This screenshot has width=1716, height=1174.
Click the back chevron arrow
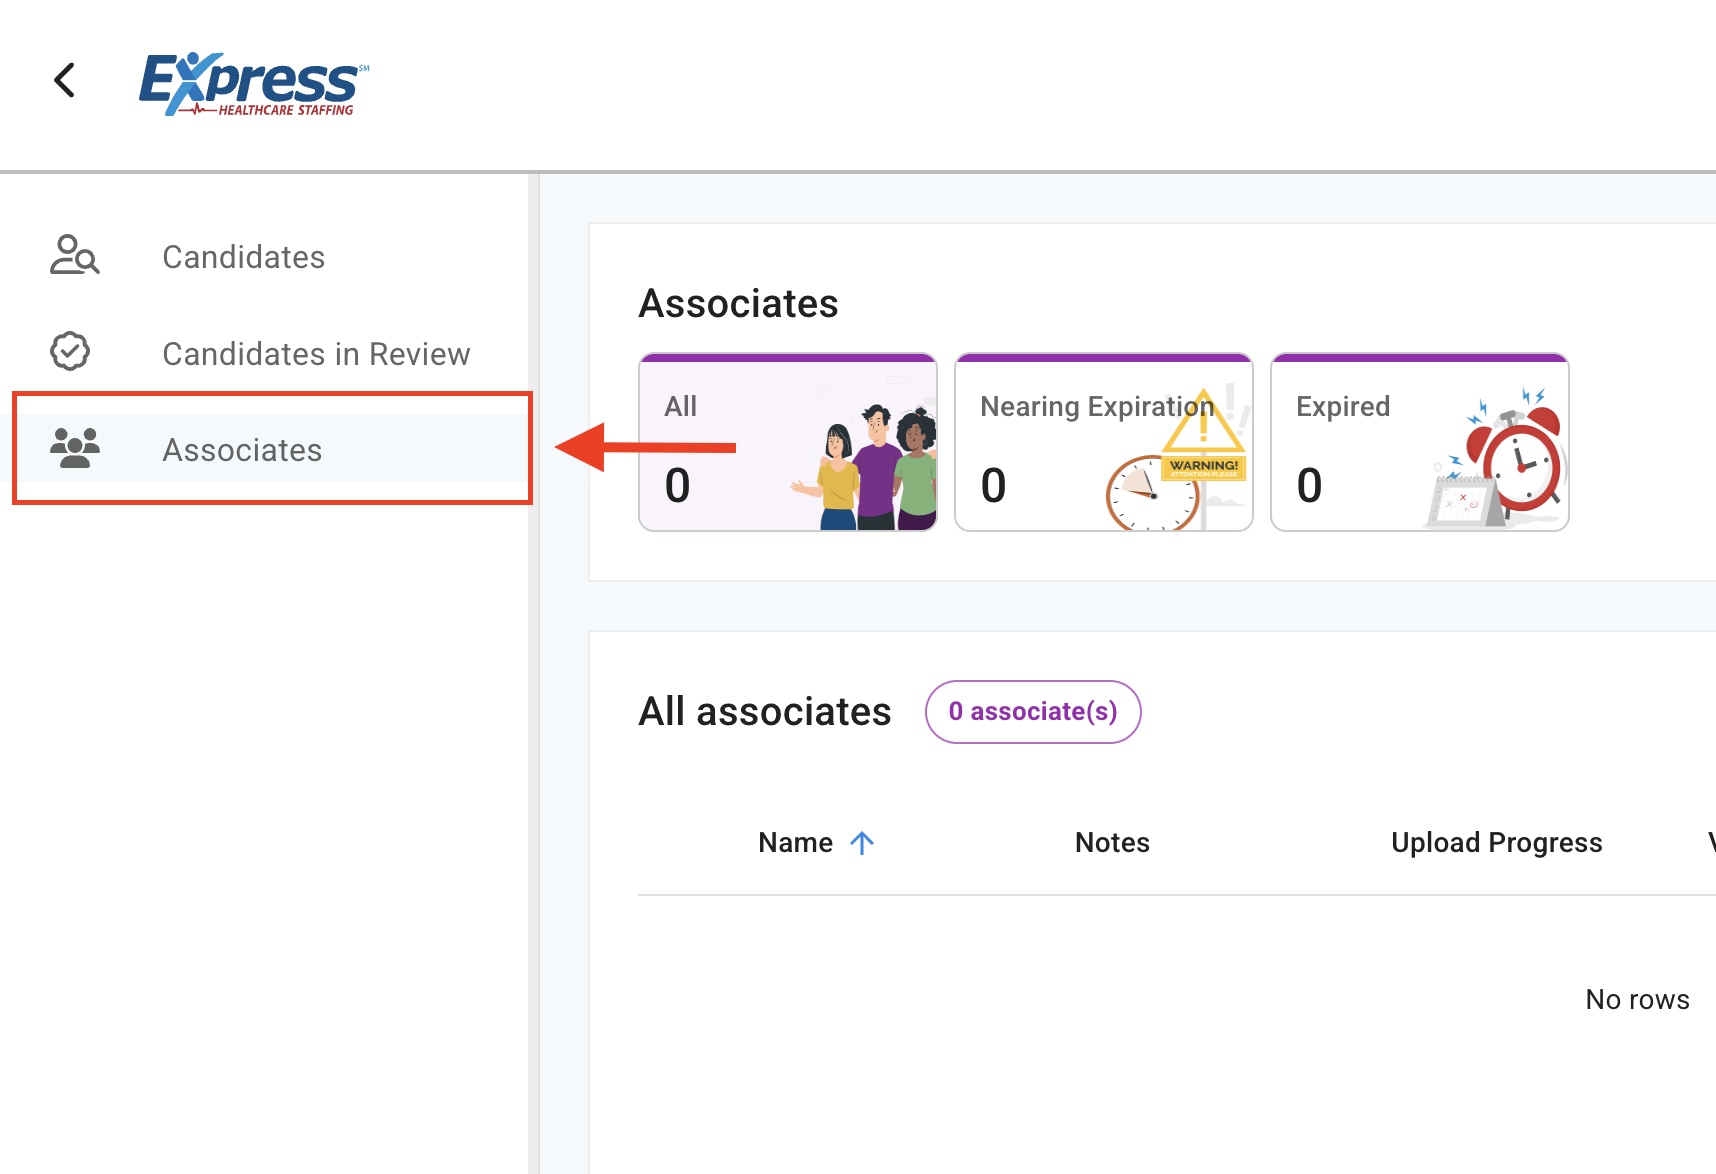tap(65, 80)
